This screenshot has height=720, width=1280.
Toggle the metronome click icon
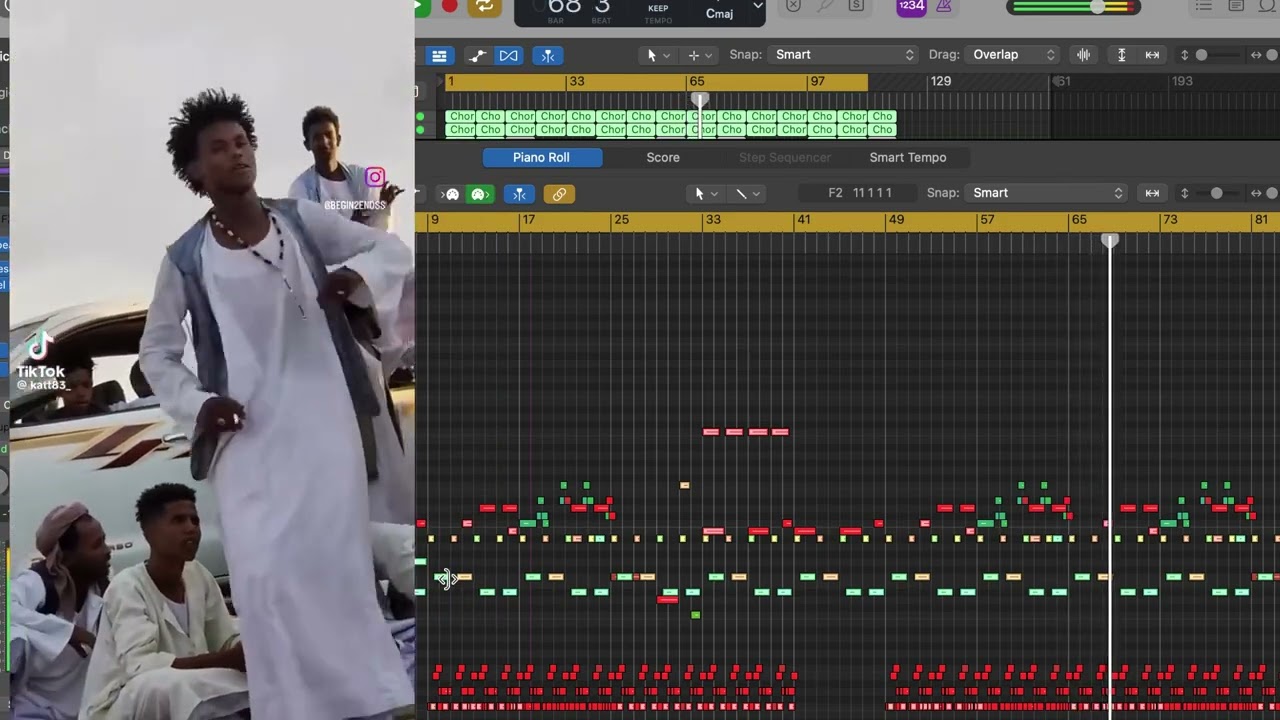[x=942, y=7]
